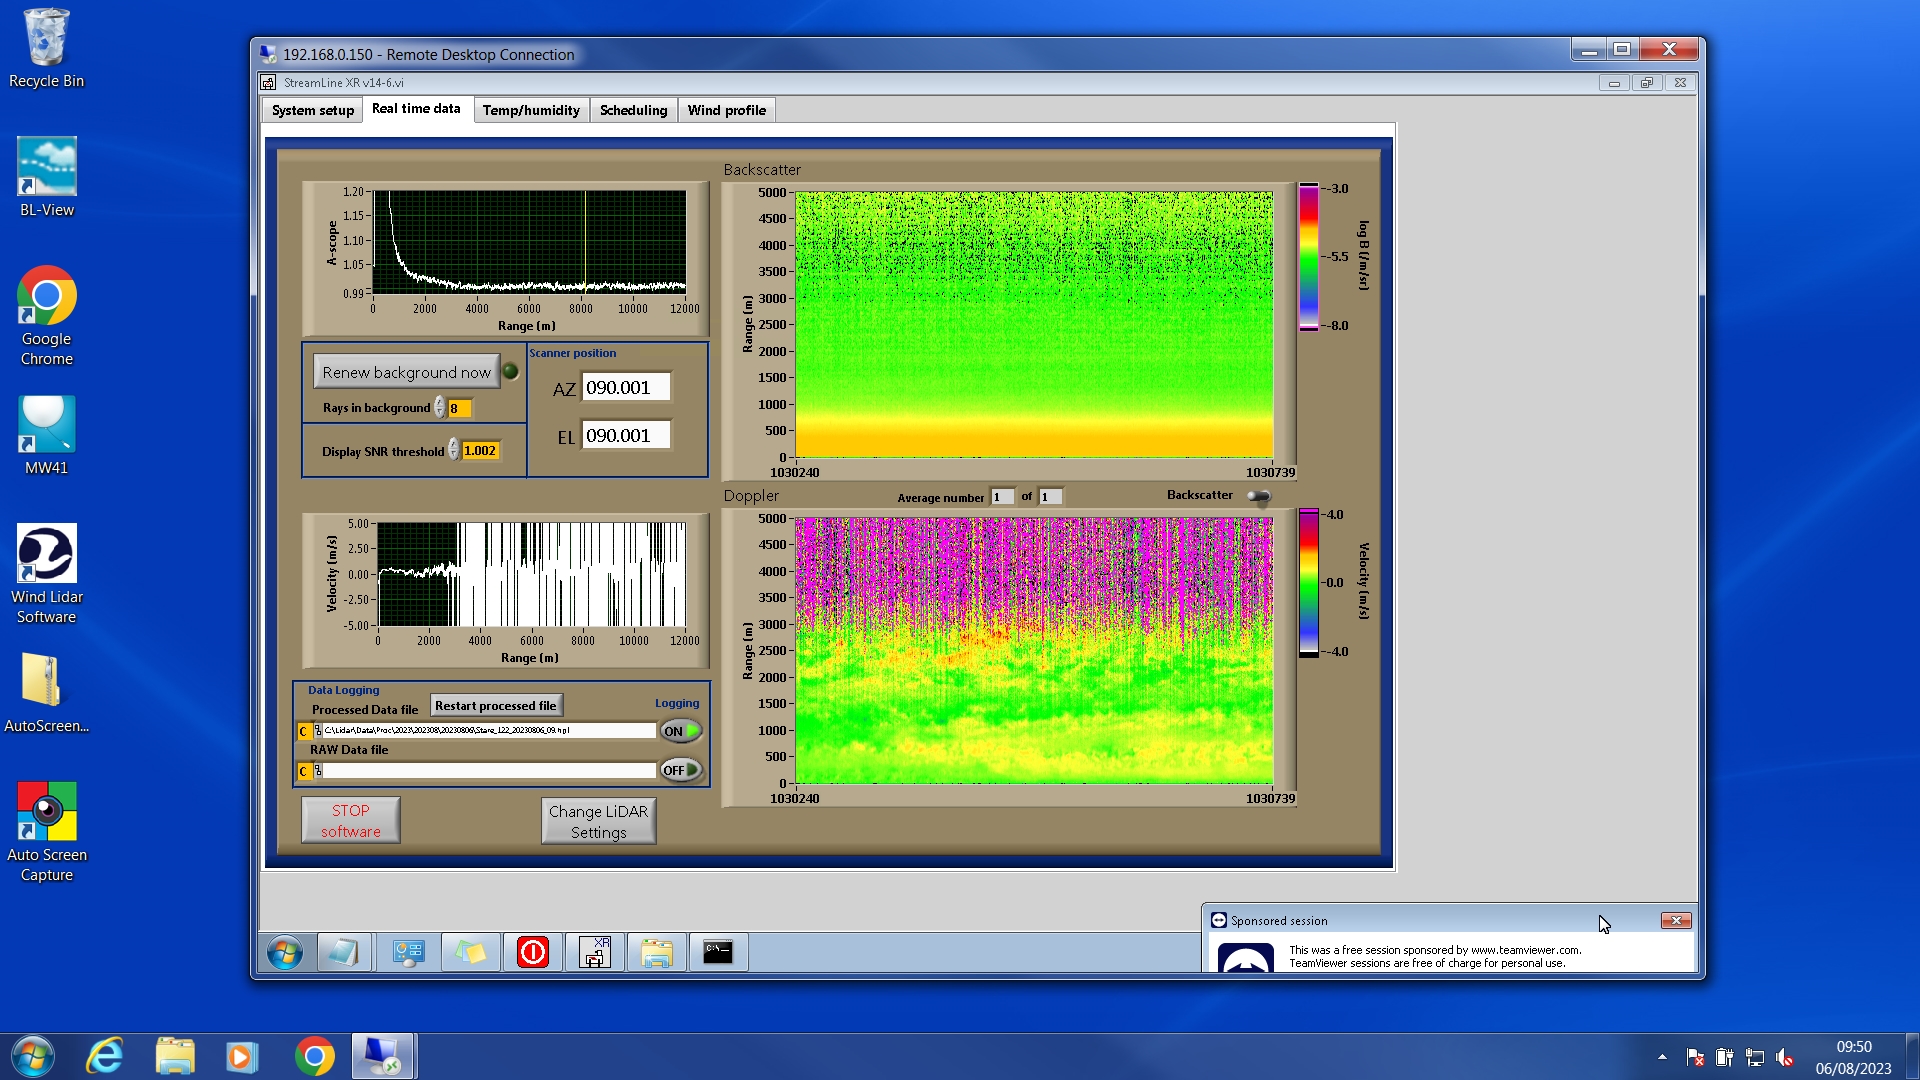Open the sticky notes taskbar icon
Image resolution: width=1920 pixels, height=1080 pixels.
coord(470,952)
